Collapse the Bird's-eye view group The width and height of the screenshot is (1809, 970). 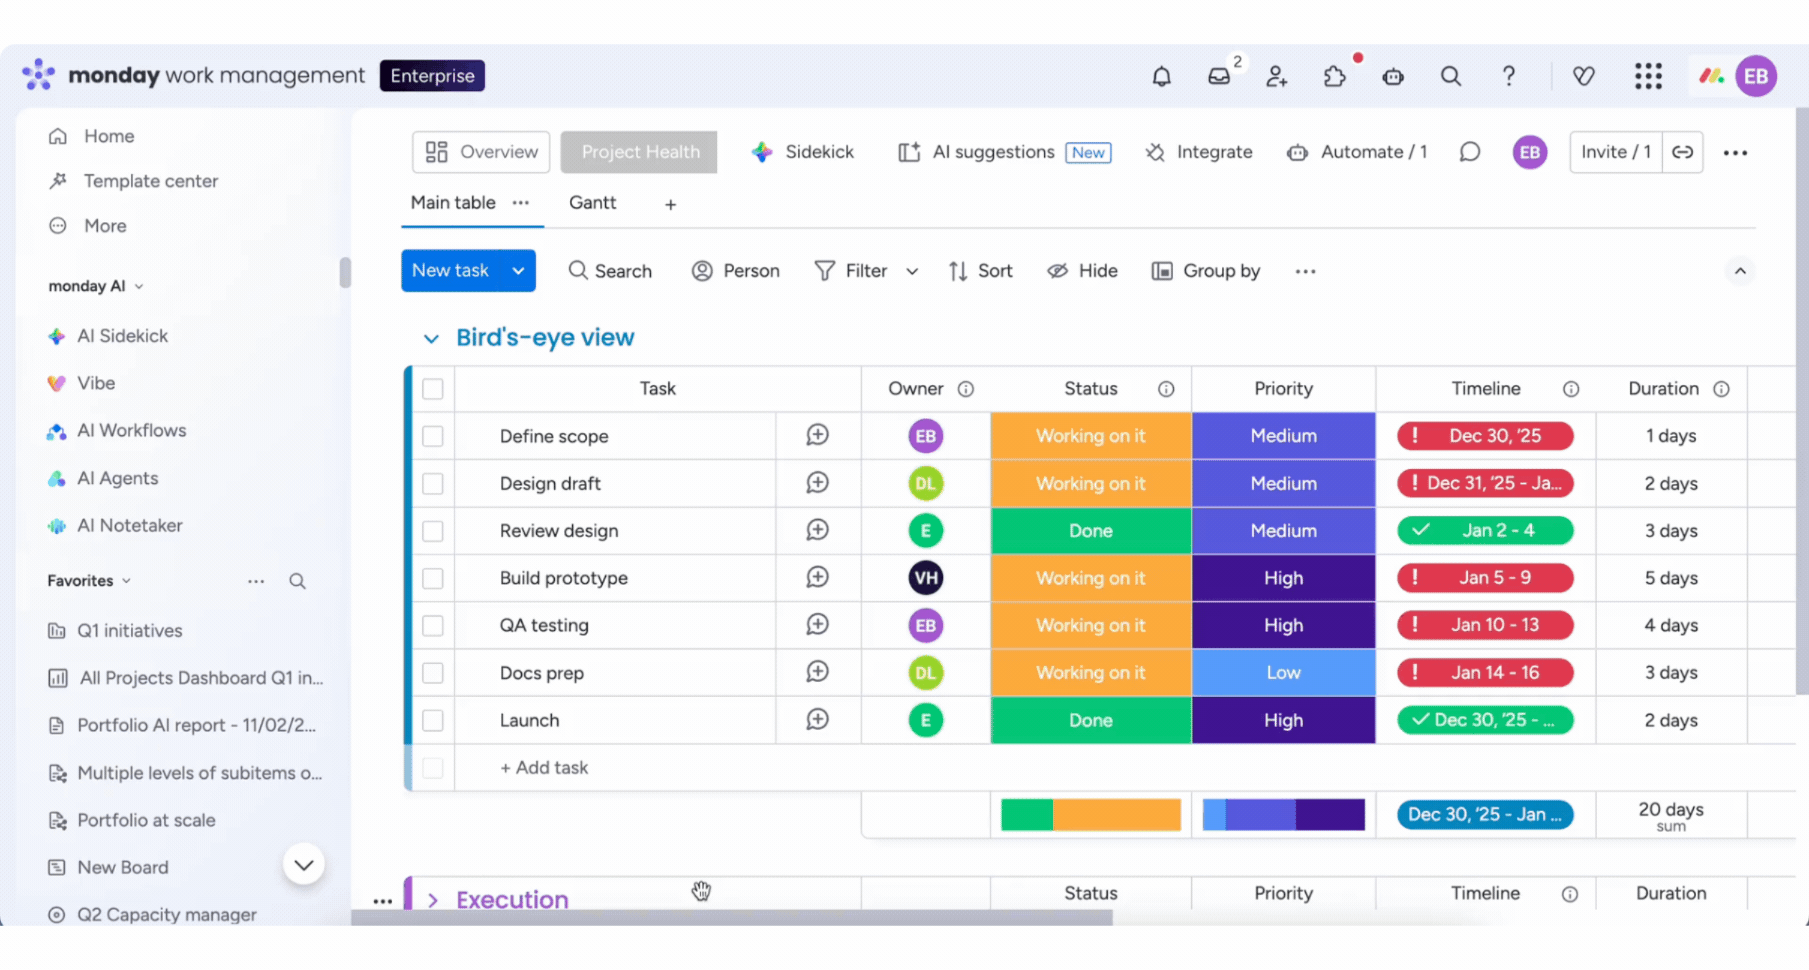pyautogui.click(x=431, y=338)
